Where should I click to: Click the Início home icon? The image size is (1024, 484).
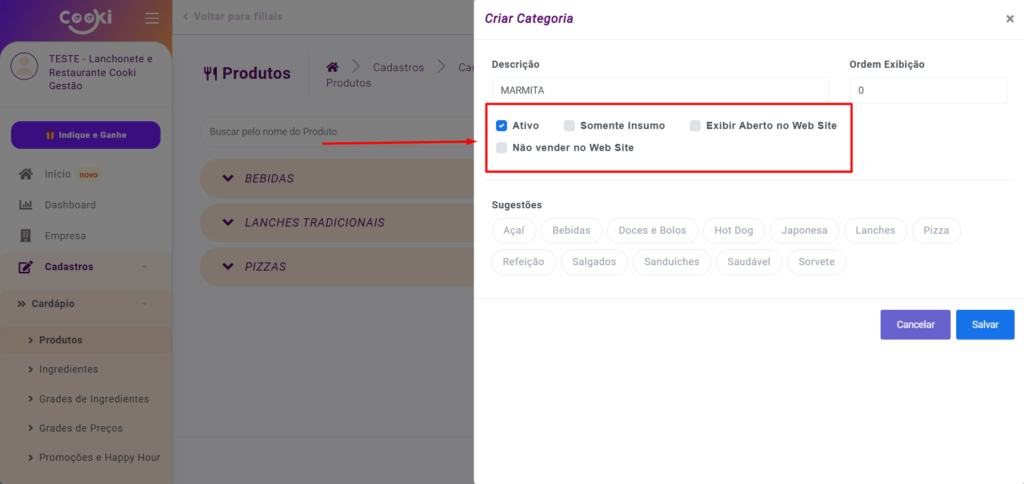pyautogui.click(x=26, y=174)
